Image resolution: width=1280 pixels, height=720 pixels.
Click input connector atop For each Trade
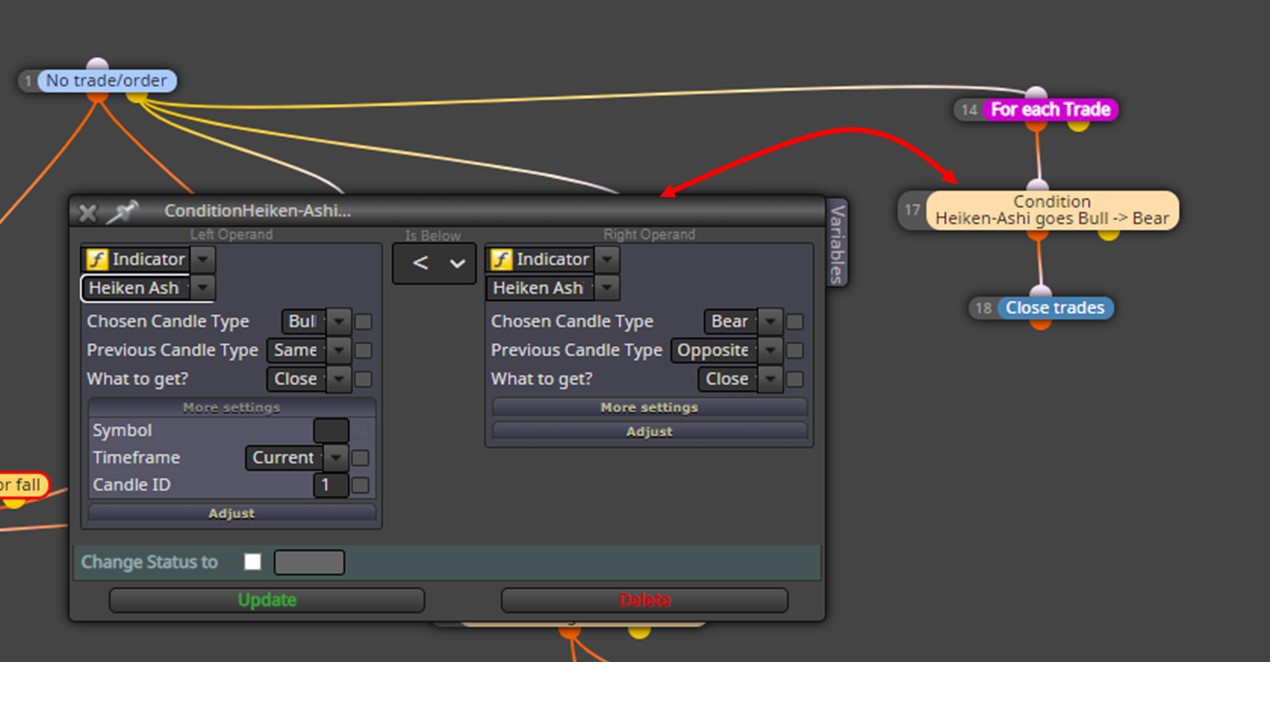click(1037, 94)
